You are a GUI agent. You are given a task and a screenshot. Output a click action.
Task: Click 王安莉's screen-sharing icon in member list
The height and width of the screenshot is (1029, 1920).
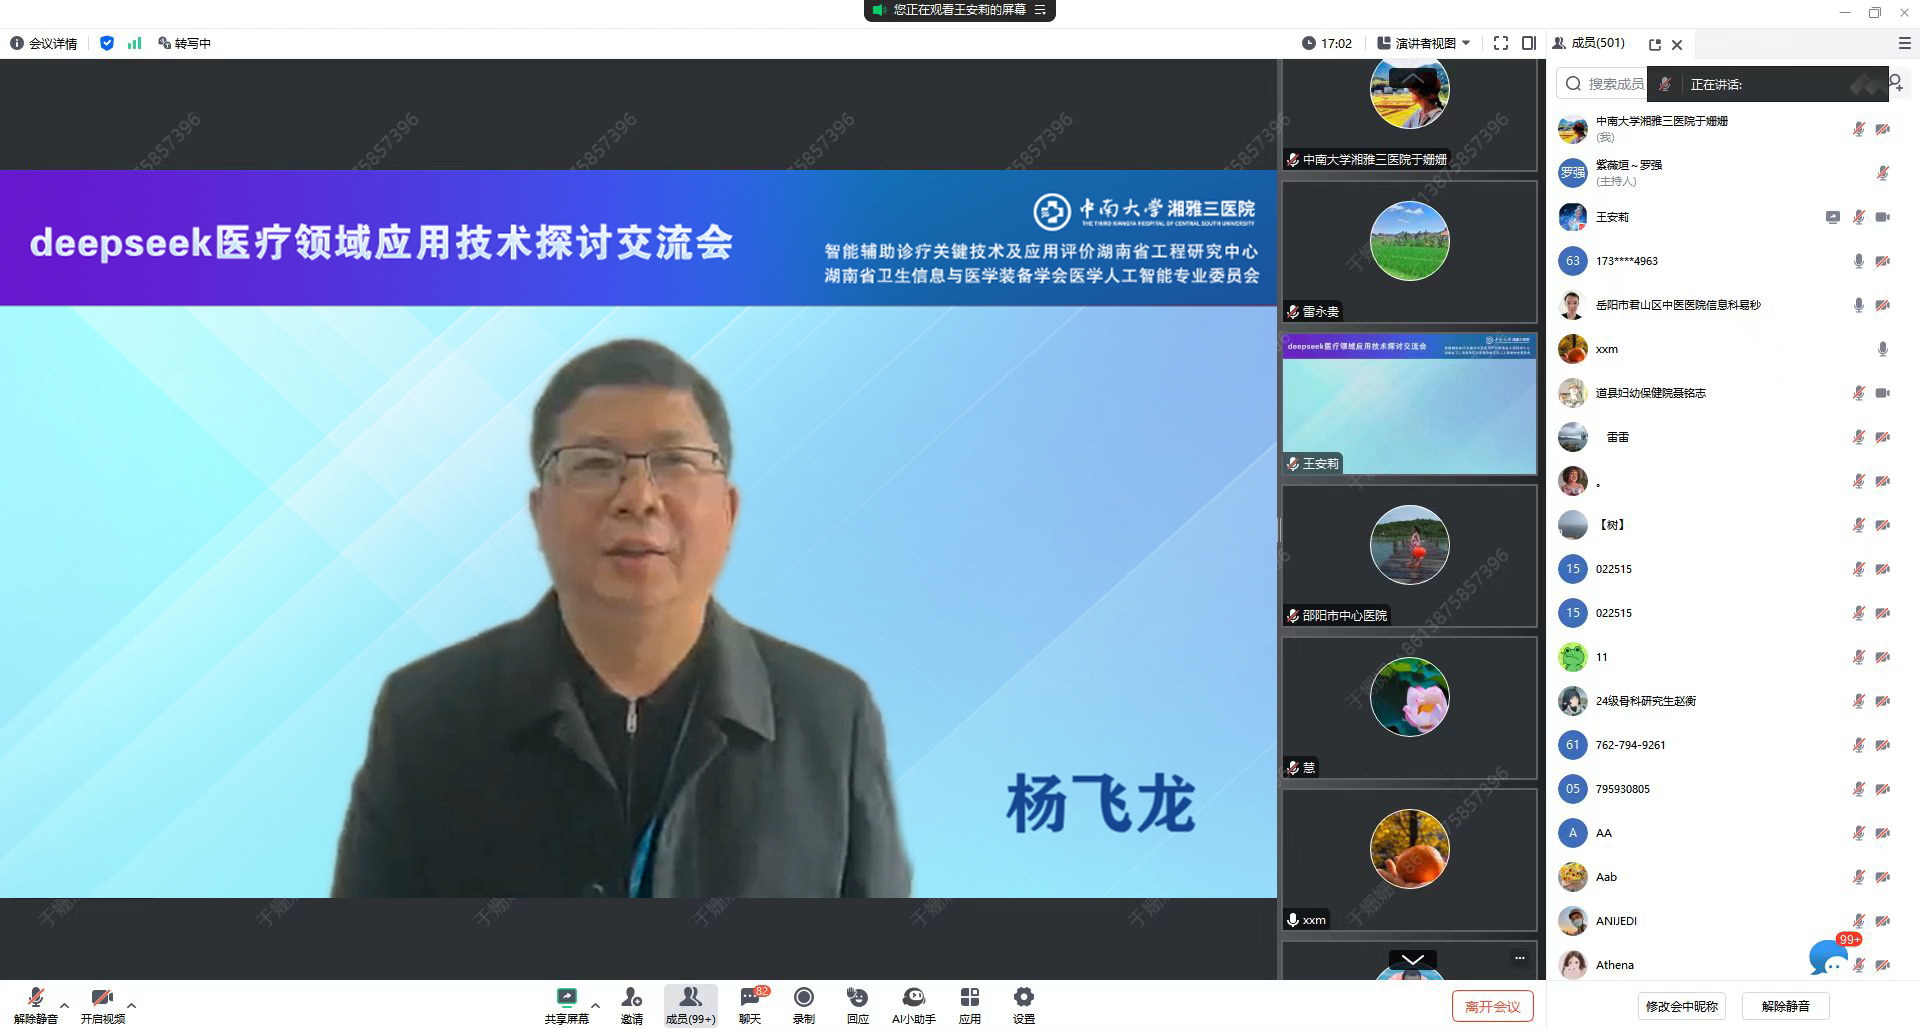[1832, 217]
